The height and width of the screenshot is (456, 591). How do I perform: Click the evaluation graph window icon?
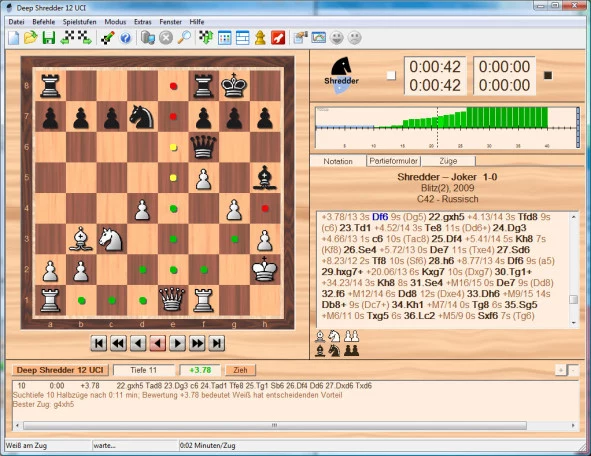pyautogui.click(x=318, y=38)
